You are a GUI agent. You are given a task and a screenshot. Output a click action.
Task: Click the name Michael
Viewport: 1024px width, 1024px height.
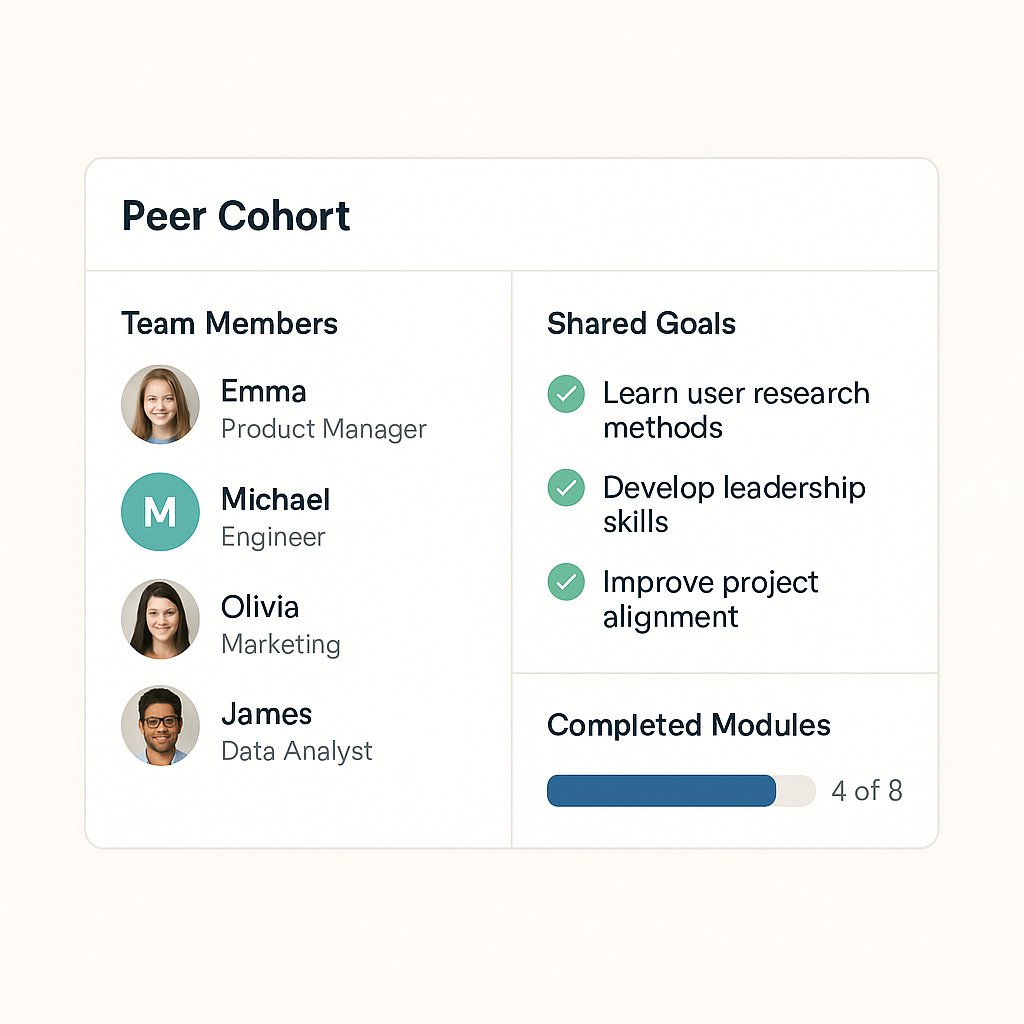click(x=275, y=499)
